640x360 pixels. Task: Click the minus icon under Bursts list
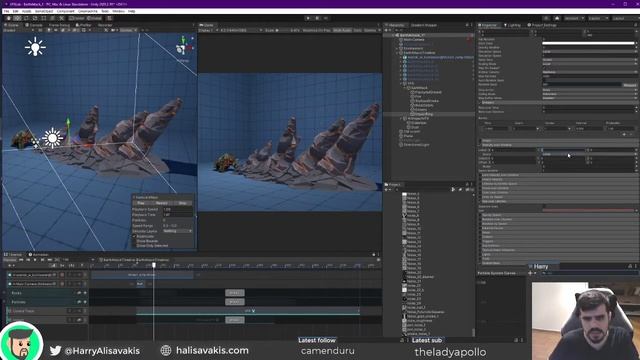pos(631,134)
